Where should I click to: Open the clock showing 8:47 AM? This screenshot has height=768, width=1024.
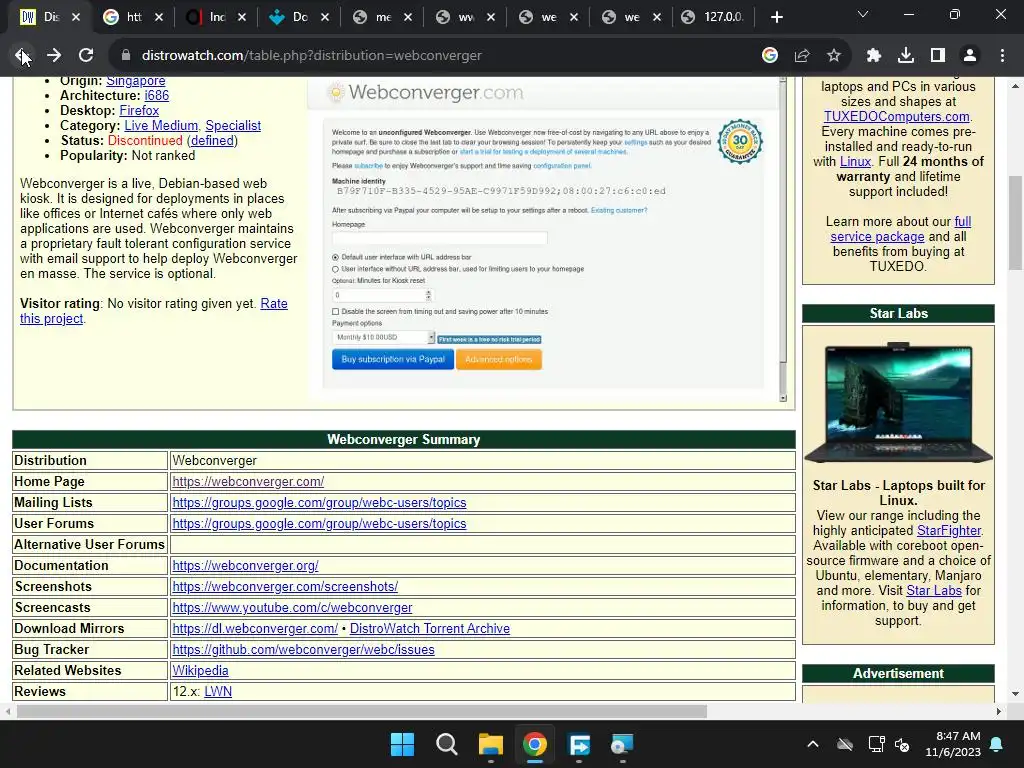[x=953, y=744]
